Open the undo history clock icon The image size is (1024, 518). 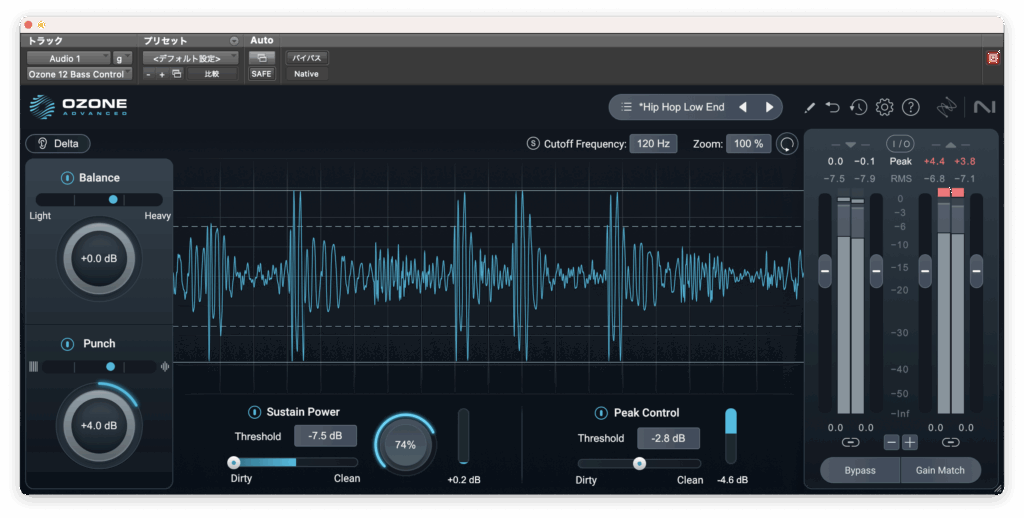(x=858, y=107)
